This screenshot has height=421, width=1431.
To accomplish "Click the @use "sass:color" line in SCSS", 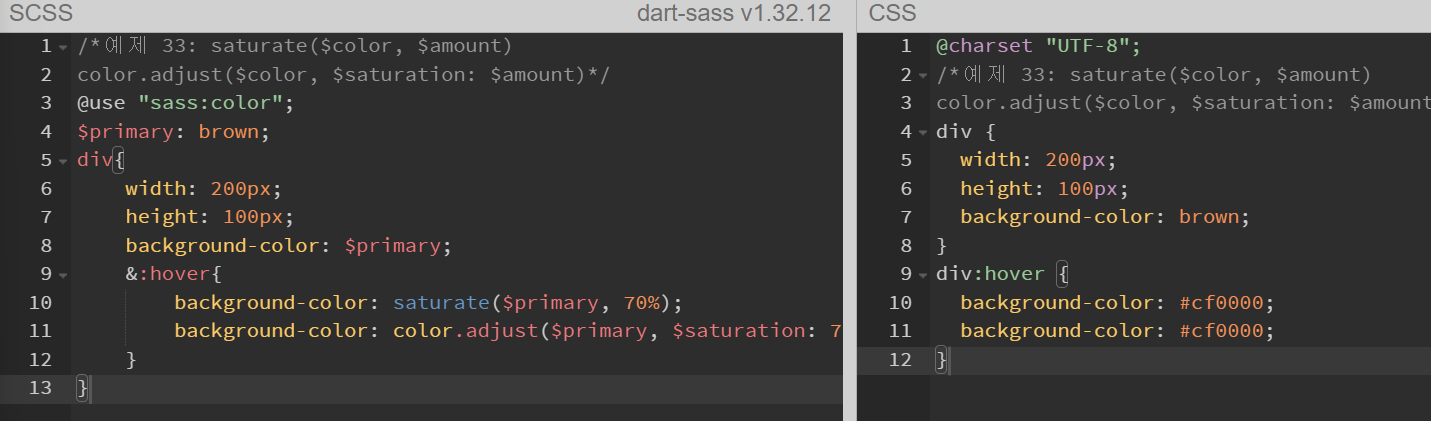I will click(x=186, y=103).
